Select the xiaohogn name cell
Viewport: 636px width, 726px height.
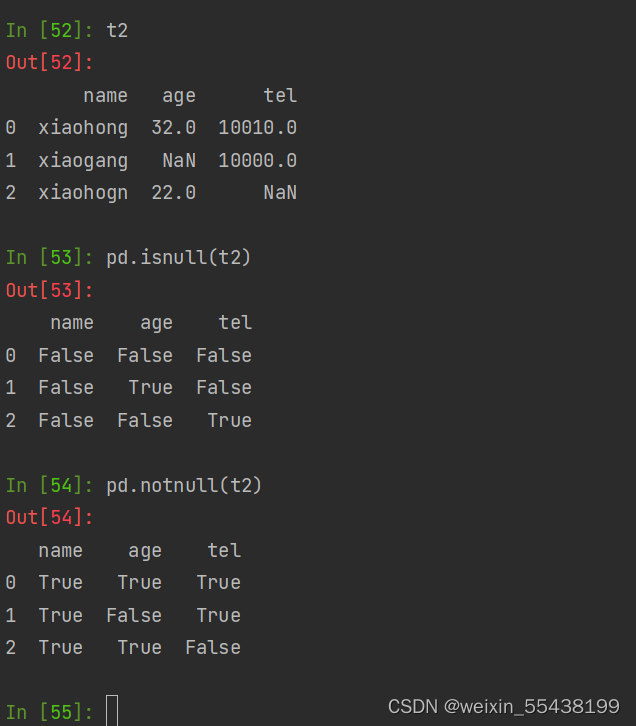click(x=83, y=192)
